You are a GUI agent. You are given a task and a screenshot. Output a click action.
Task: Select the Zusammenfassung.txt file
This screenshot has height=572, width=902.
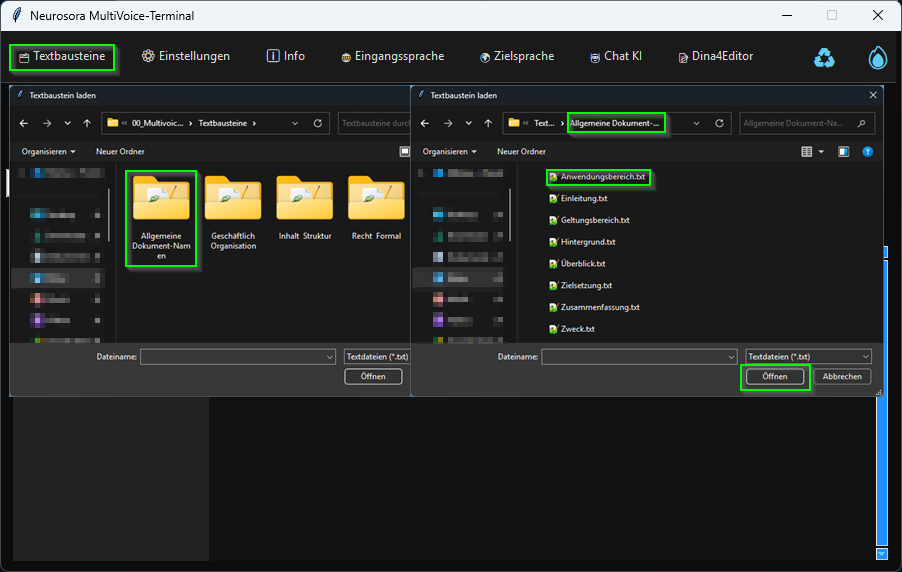point(599,307)
